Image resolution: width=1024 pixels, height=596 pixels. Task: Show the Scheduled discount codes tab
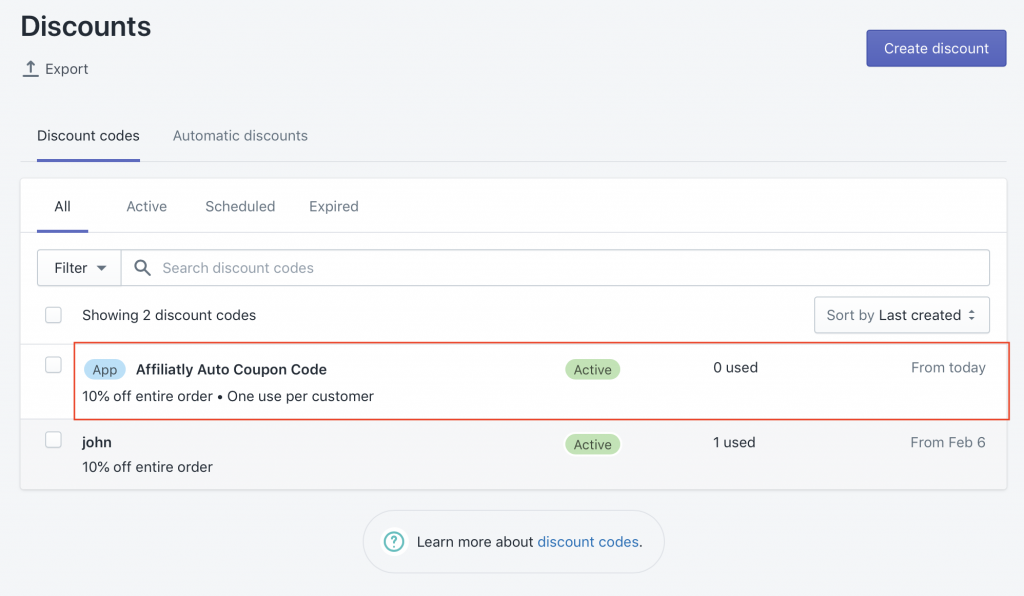tap(240, 206)
